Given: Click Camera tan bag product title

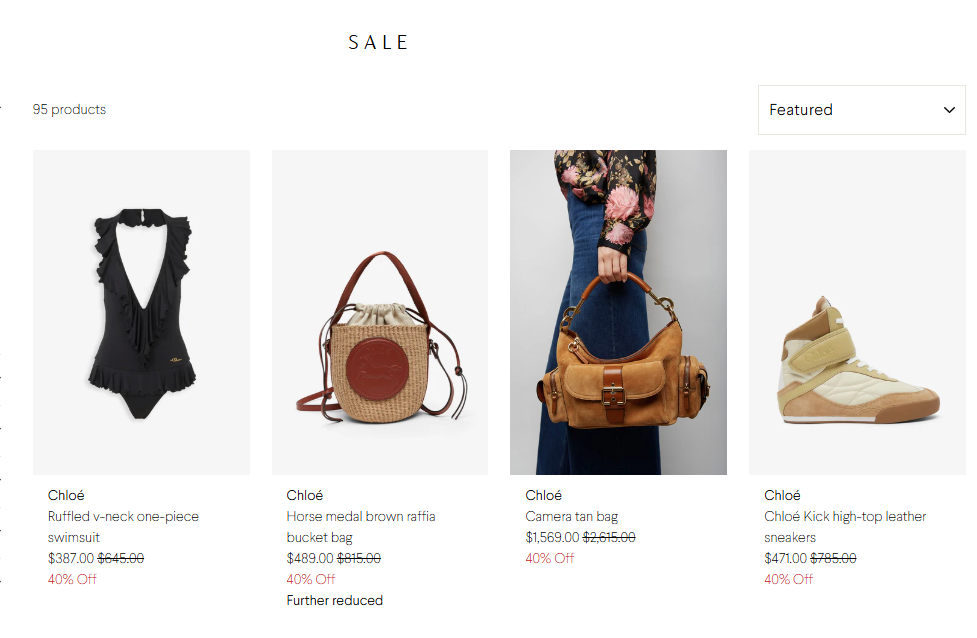Looking at the screenshot, I should 571,517.
